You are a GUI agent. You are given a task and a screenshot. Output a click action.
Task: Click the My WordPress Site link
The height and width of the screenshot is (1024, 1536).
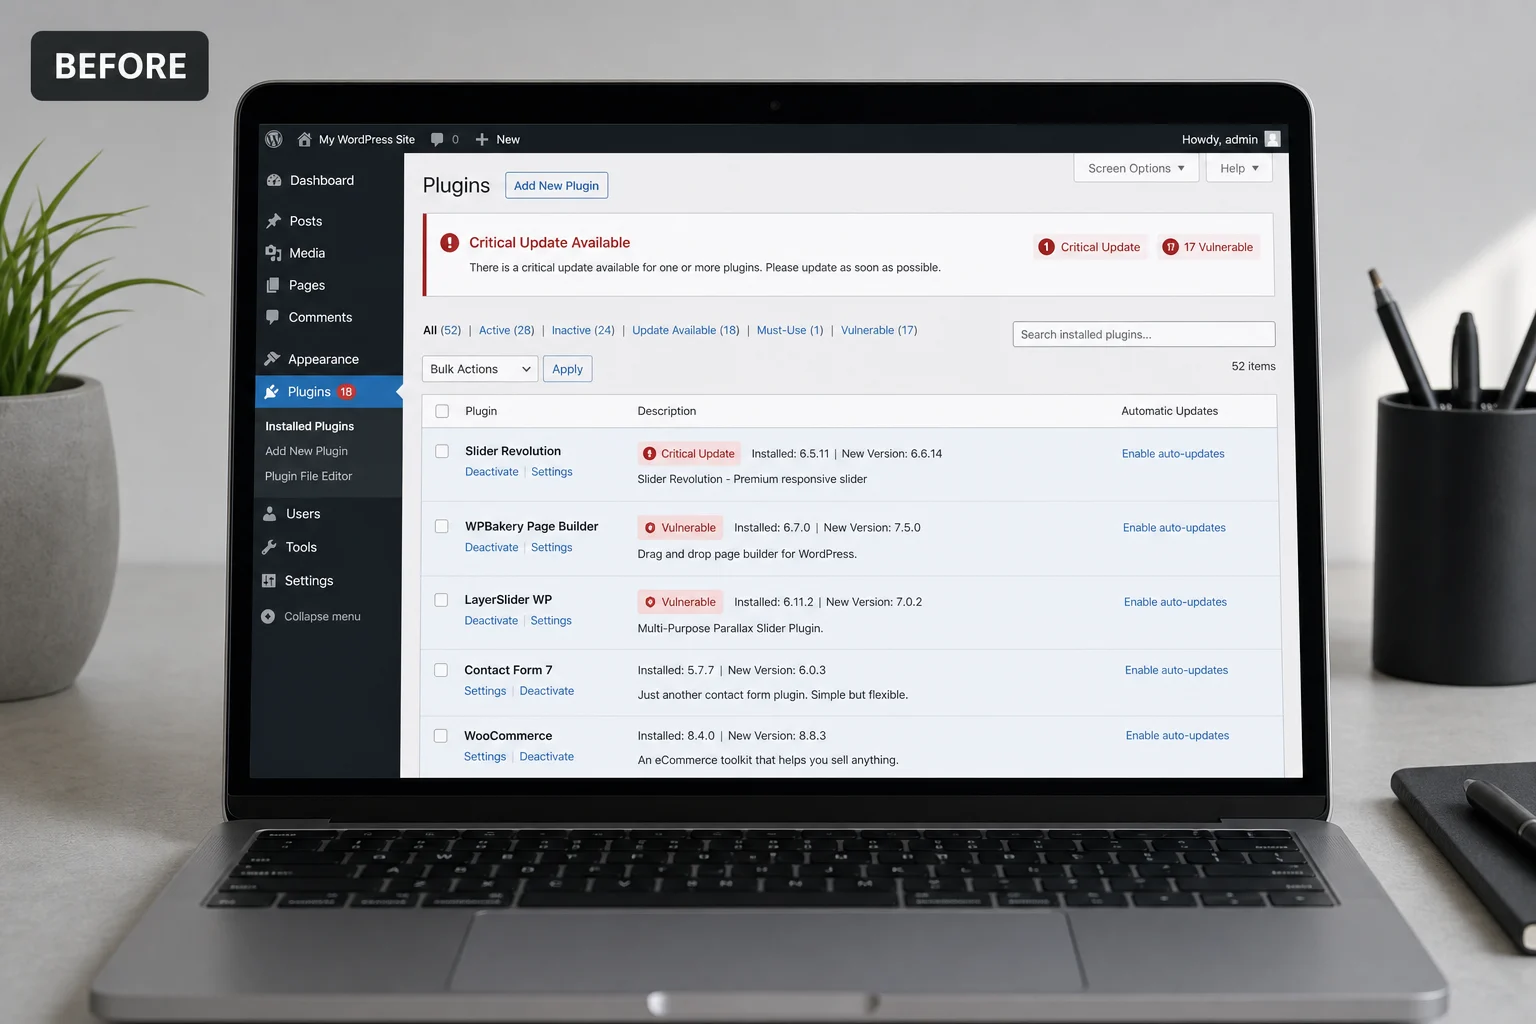pos(367,140)
